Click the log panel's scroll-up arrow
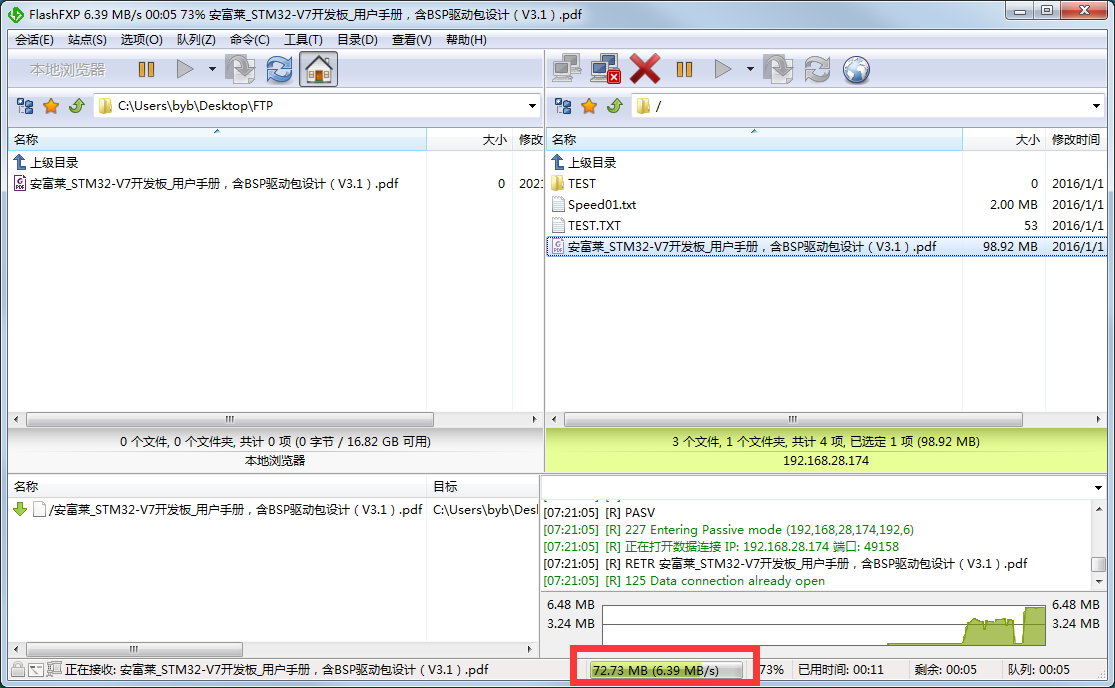 [1099, 509]
